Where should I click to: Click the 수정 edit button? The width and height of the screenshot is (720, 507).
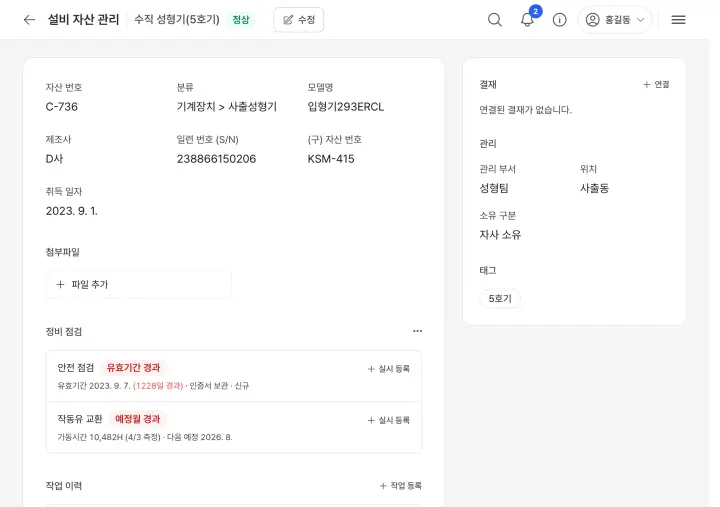pos(298,20)
